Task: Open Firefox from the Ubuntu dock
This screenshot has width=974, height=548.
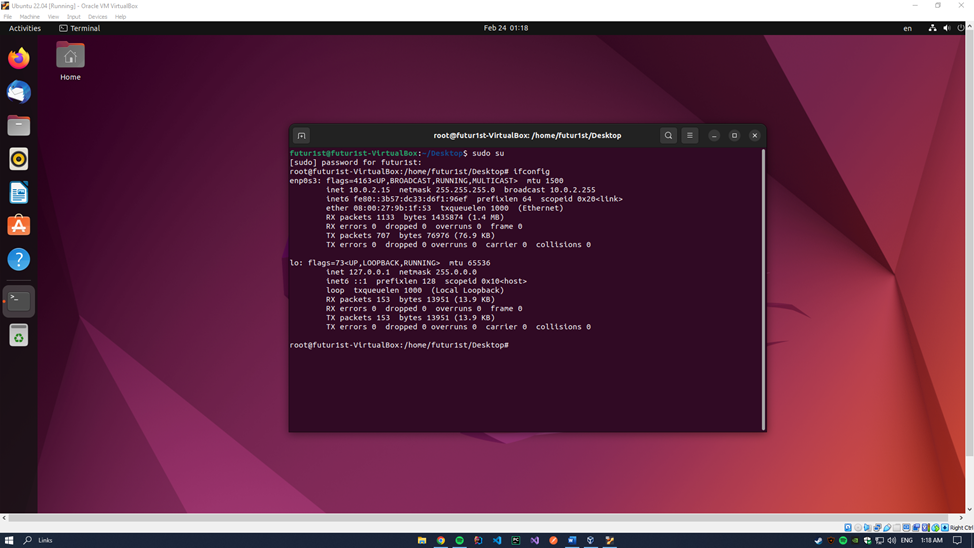Action: click(19, 58)
